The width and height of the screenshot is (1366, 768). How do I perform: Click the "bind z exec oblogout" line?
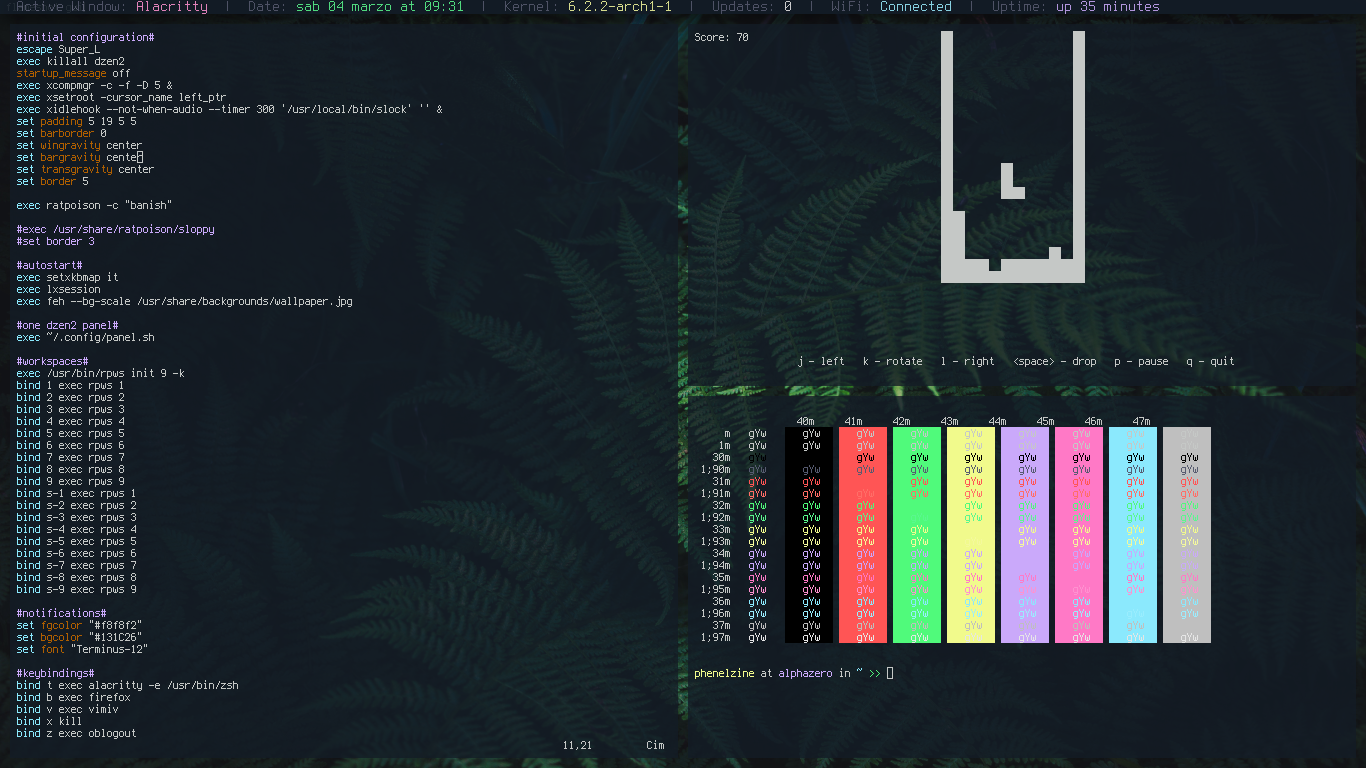(76, 733)
